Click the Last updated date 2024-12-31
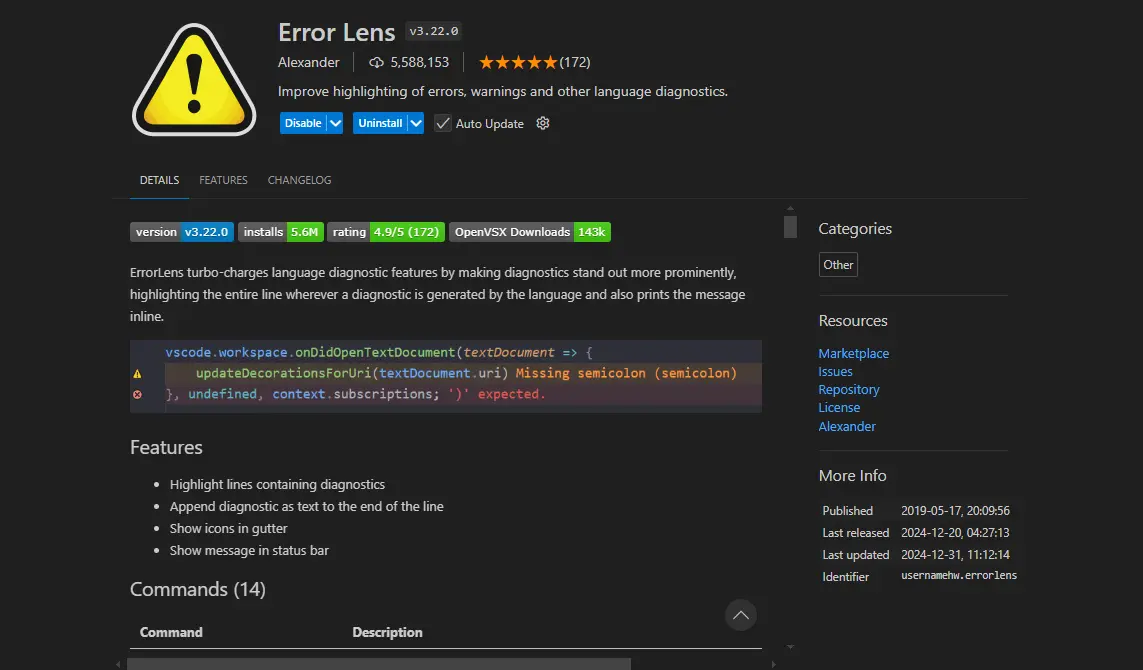1143x670 pixels. [955, 555]
